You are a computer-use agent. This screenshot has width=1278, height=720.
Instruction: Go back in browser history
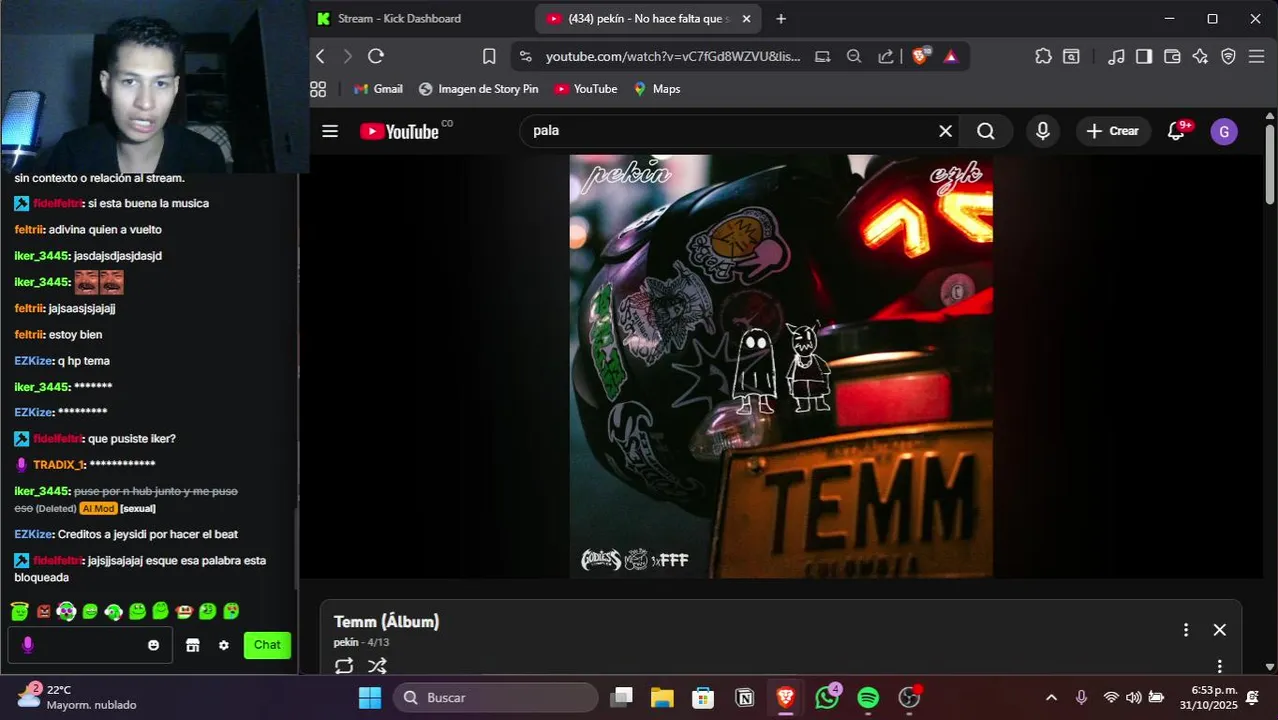click(320, 56)
